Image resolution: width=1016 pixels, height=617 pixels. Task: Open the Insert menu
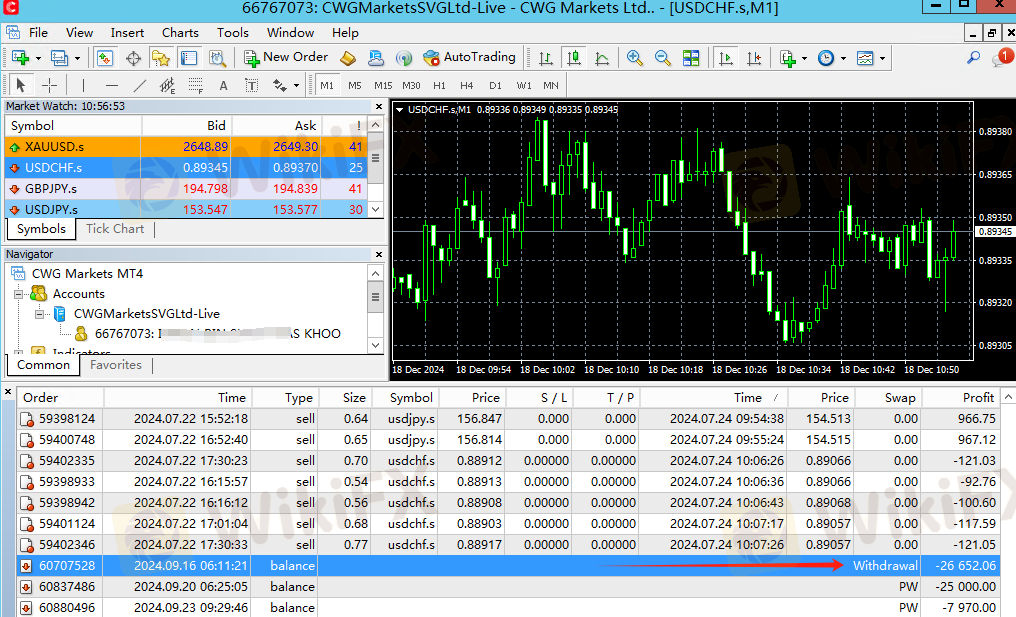[127, 32]
